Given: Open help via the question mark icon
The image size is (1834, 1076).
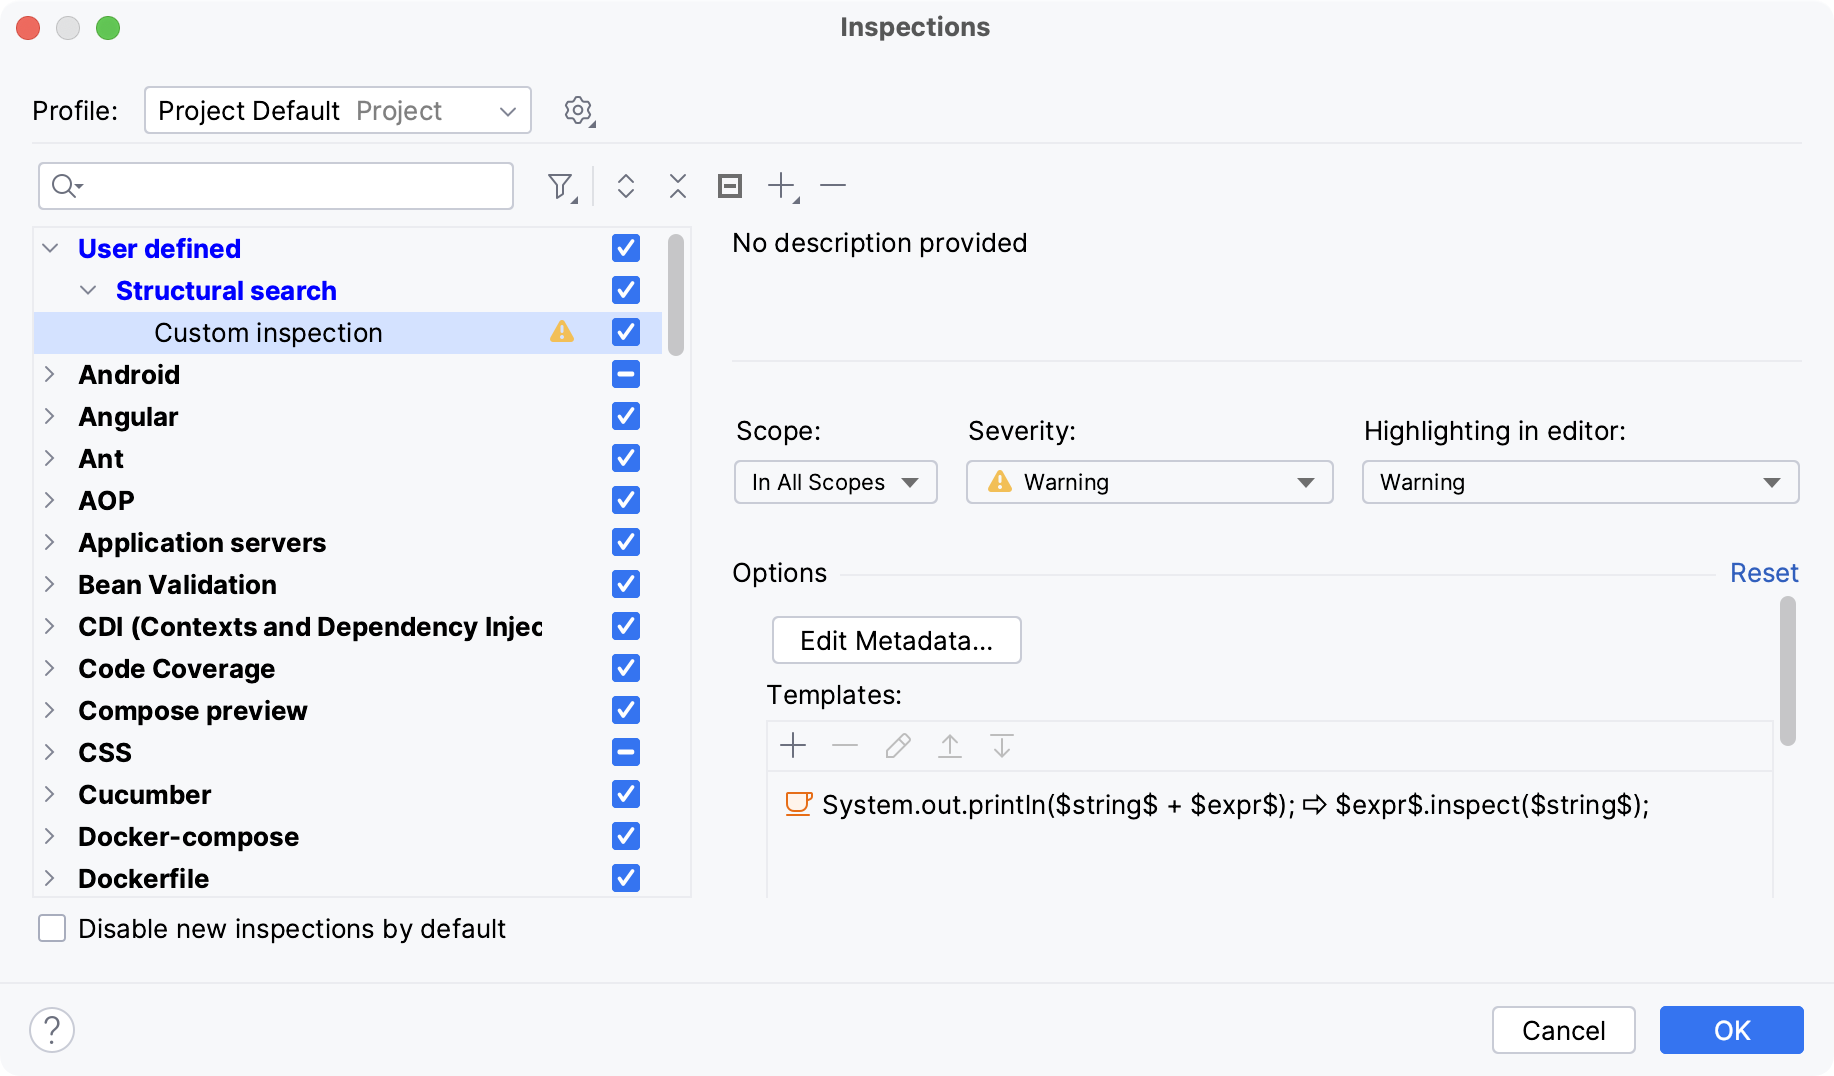Looking at the screenshot, I should pos(52,1029).
